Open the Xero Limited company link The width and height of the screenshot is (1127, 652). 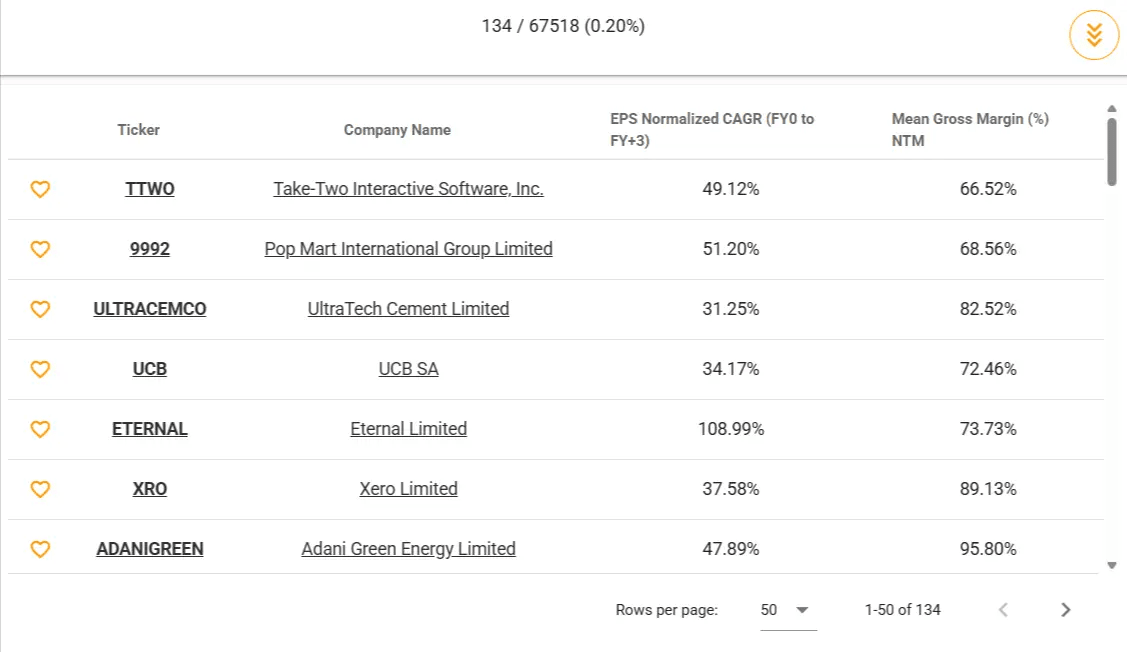click(408, 489)
